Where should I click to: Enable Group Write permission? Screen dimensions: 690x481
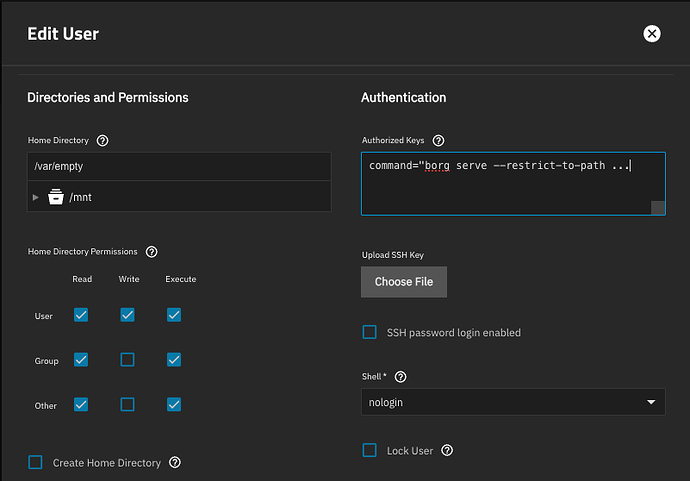coord(128,360)
